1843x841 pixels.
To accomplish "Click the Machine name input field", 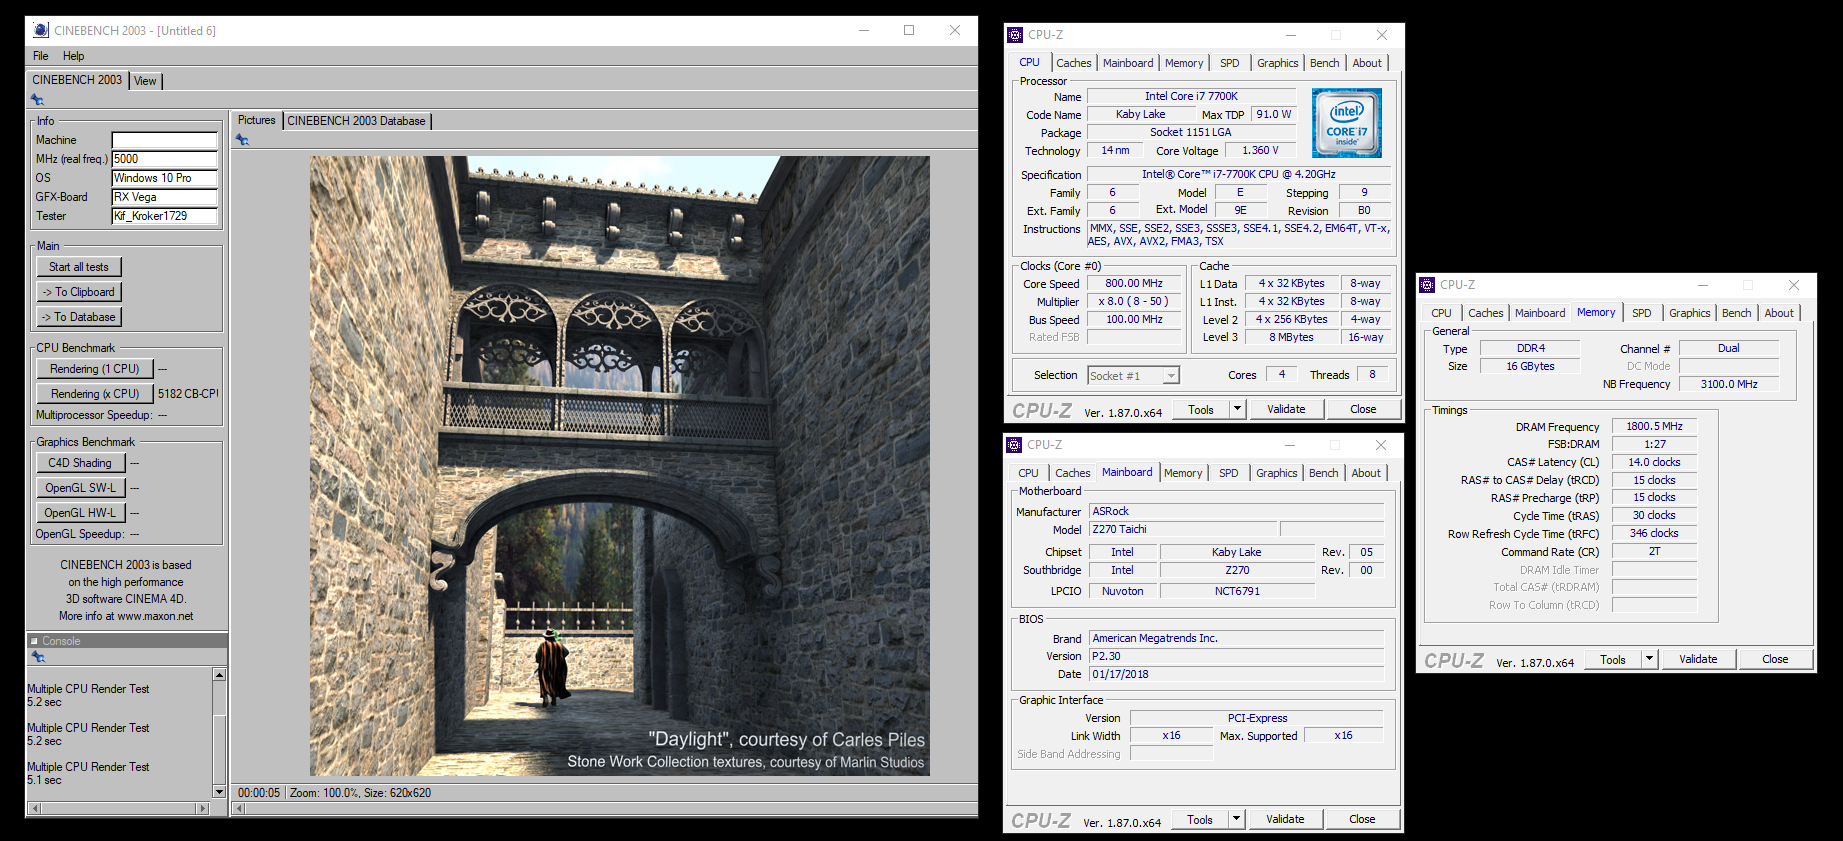I will (165, 140).
